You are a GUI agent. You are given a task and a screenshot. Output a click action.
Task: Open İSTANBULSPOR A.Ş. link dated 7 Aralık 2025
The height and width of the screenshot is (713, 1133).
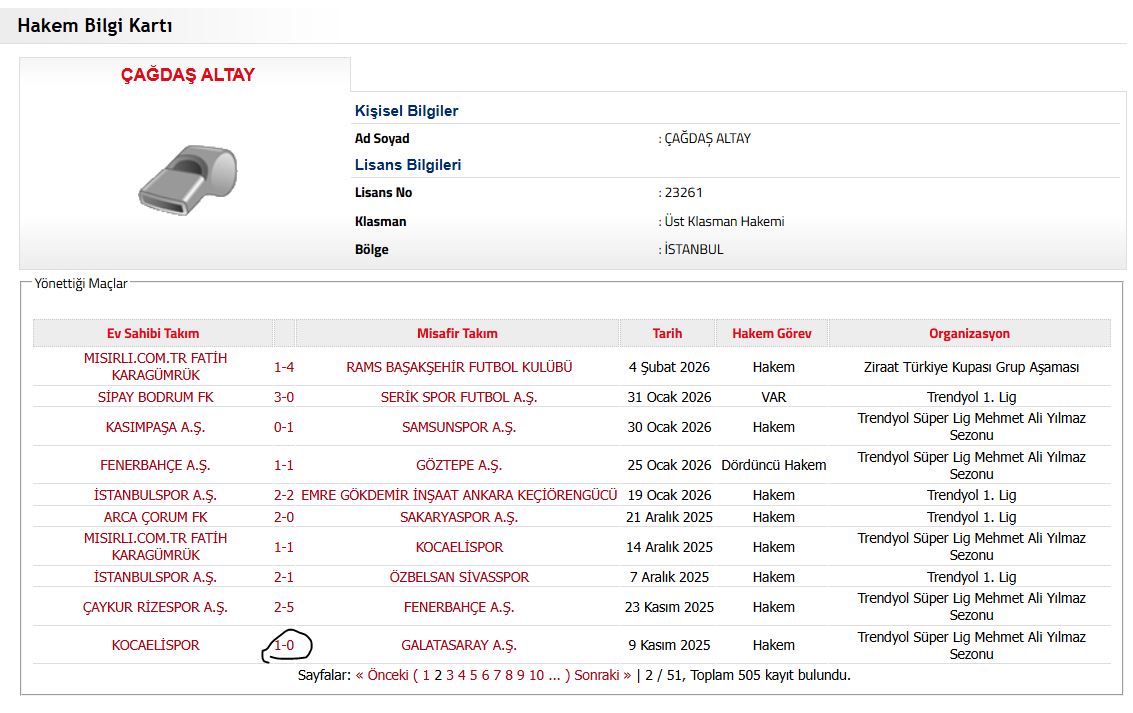155,576
